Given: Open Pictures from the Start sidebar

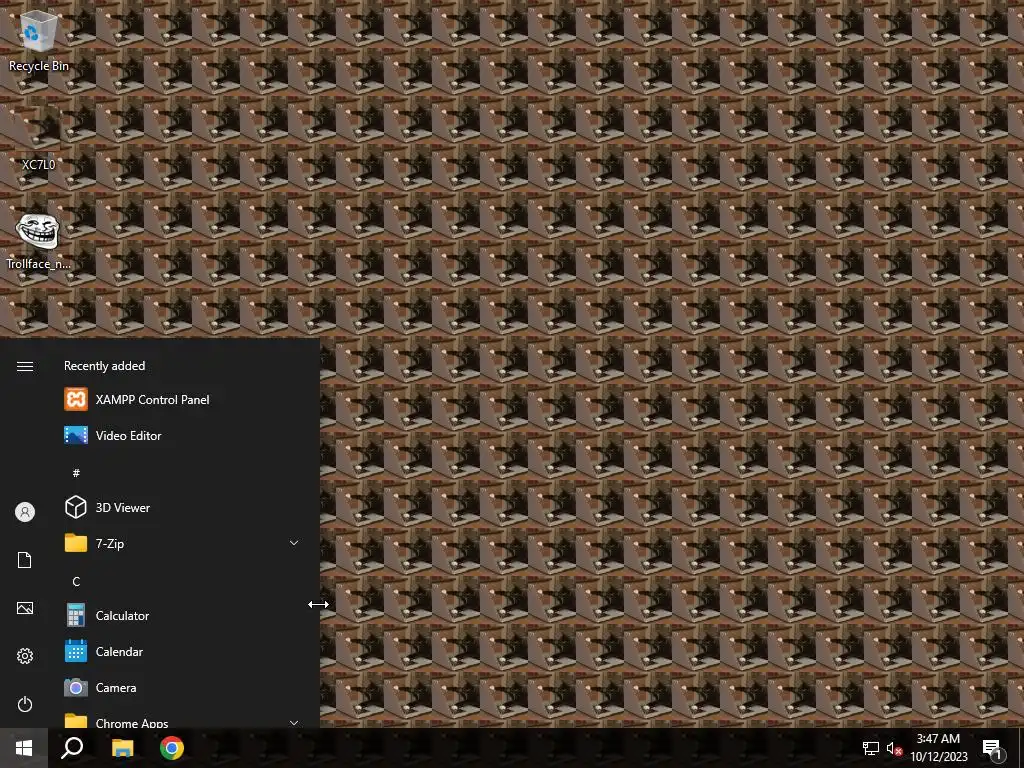Looking at the screenshot, I should pyautogui.click(x=25, y=608).
